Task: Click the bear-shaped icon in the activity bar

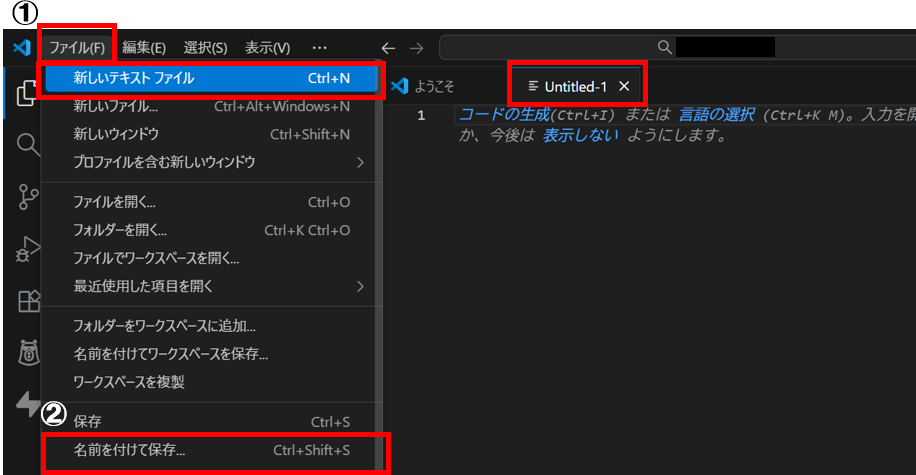Action: [29, 353]
